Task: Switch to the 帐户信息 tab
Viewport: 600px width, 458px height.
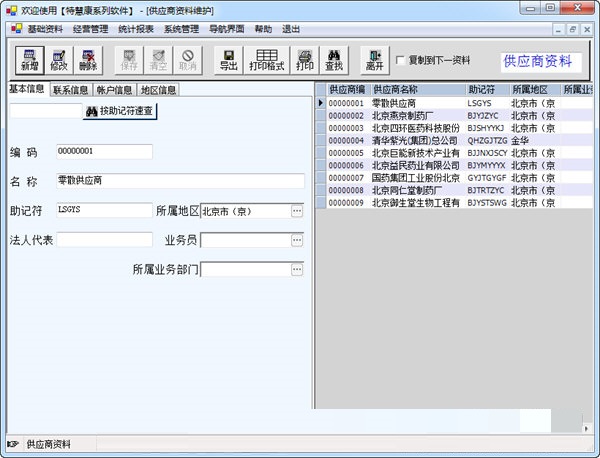Action: click(x=114, y=90)
